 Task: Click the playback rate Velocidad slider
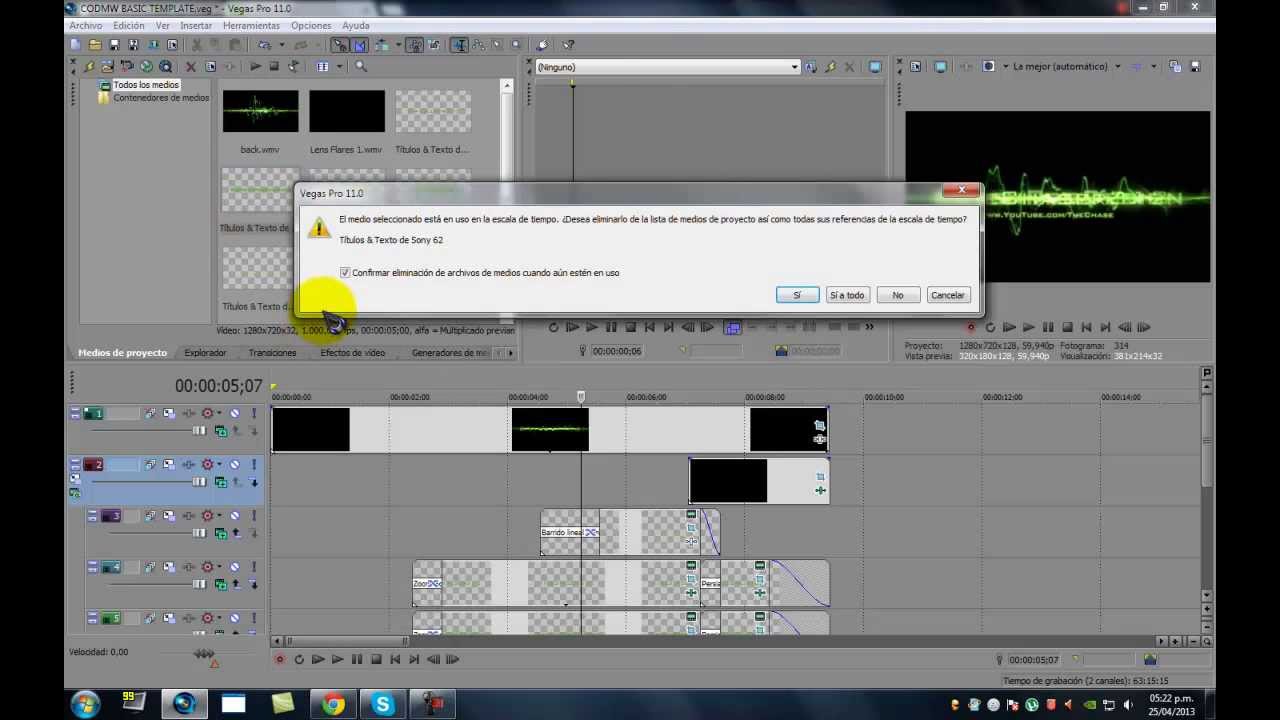[x=204, y=653]
